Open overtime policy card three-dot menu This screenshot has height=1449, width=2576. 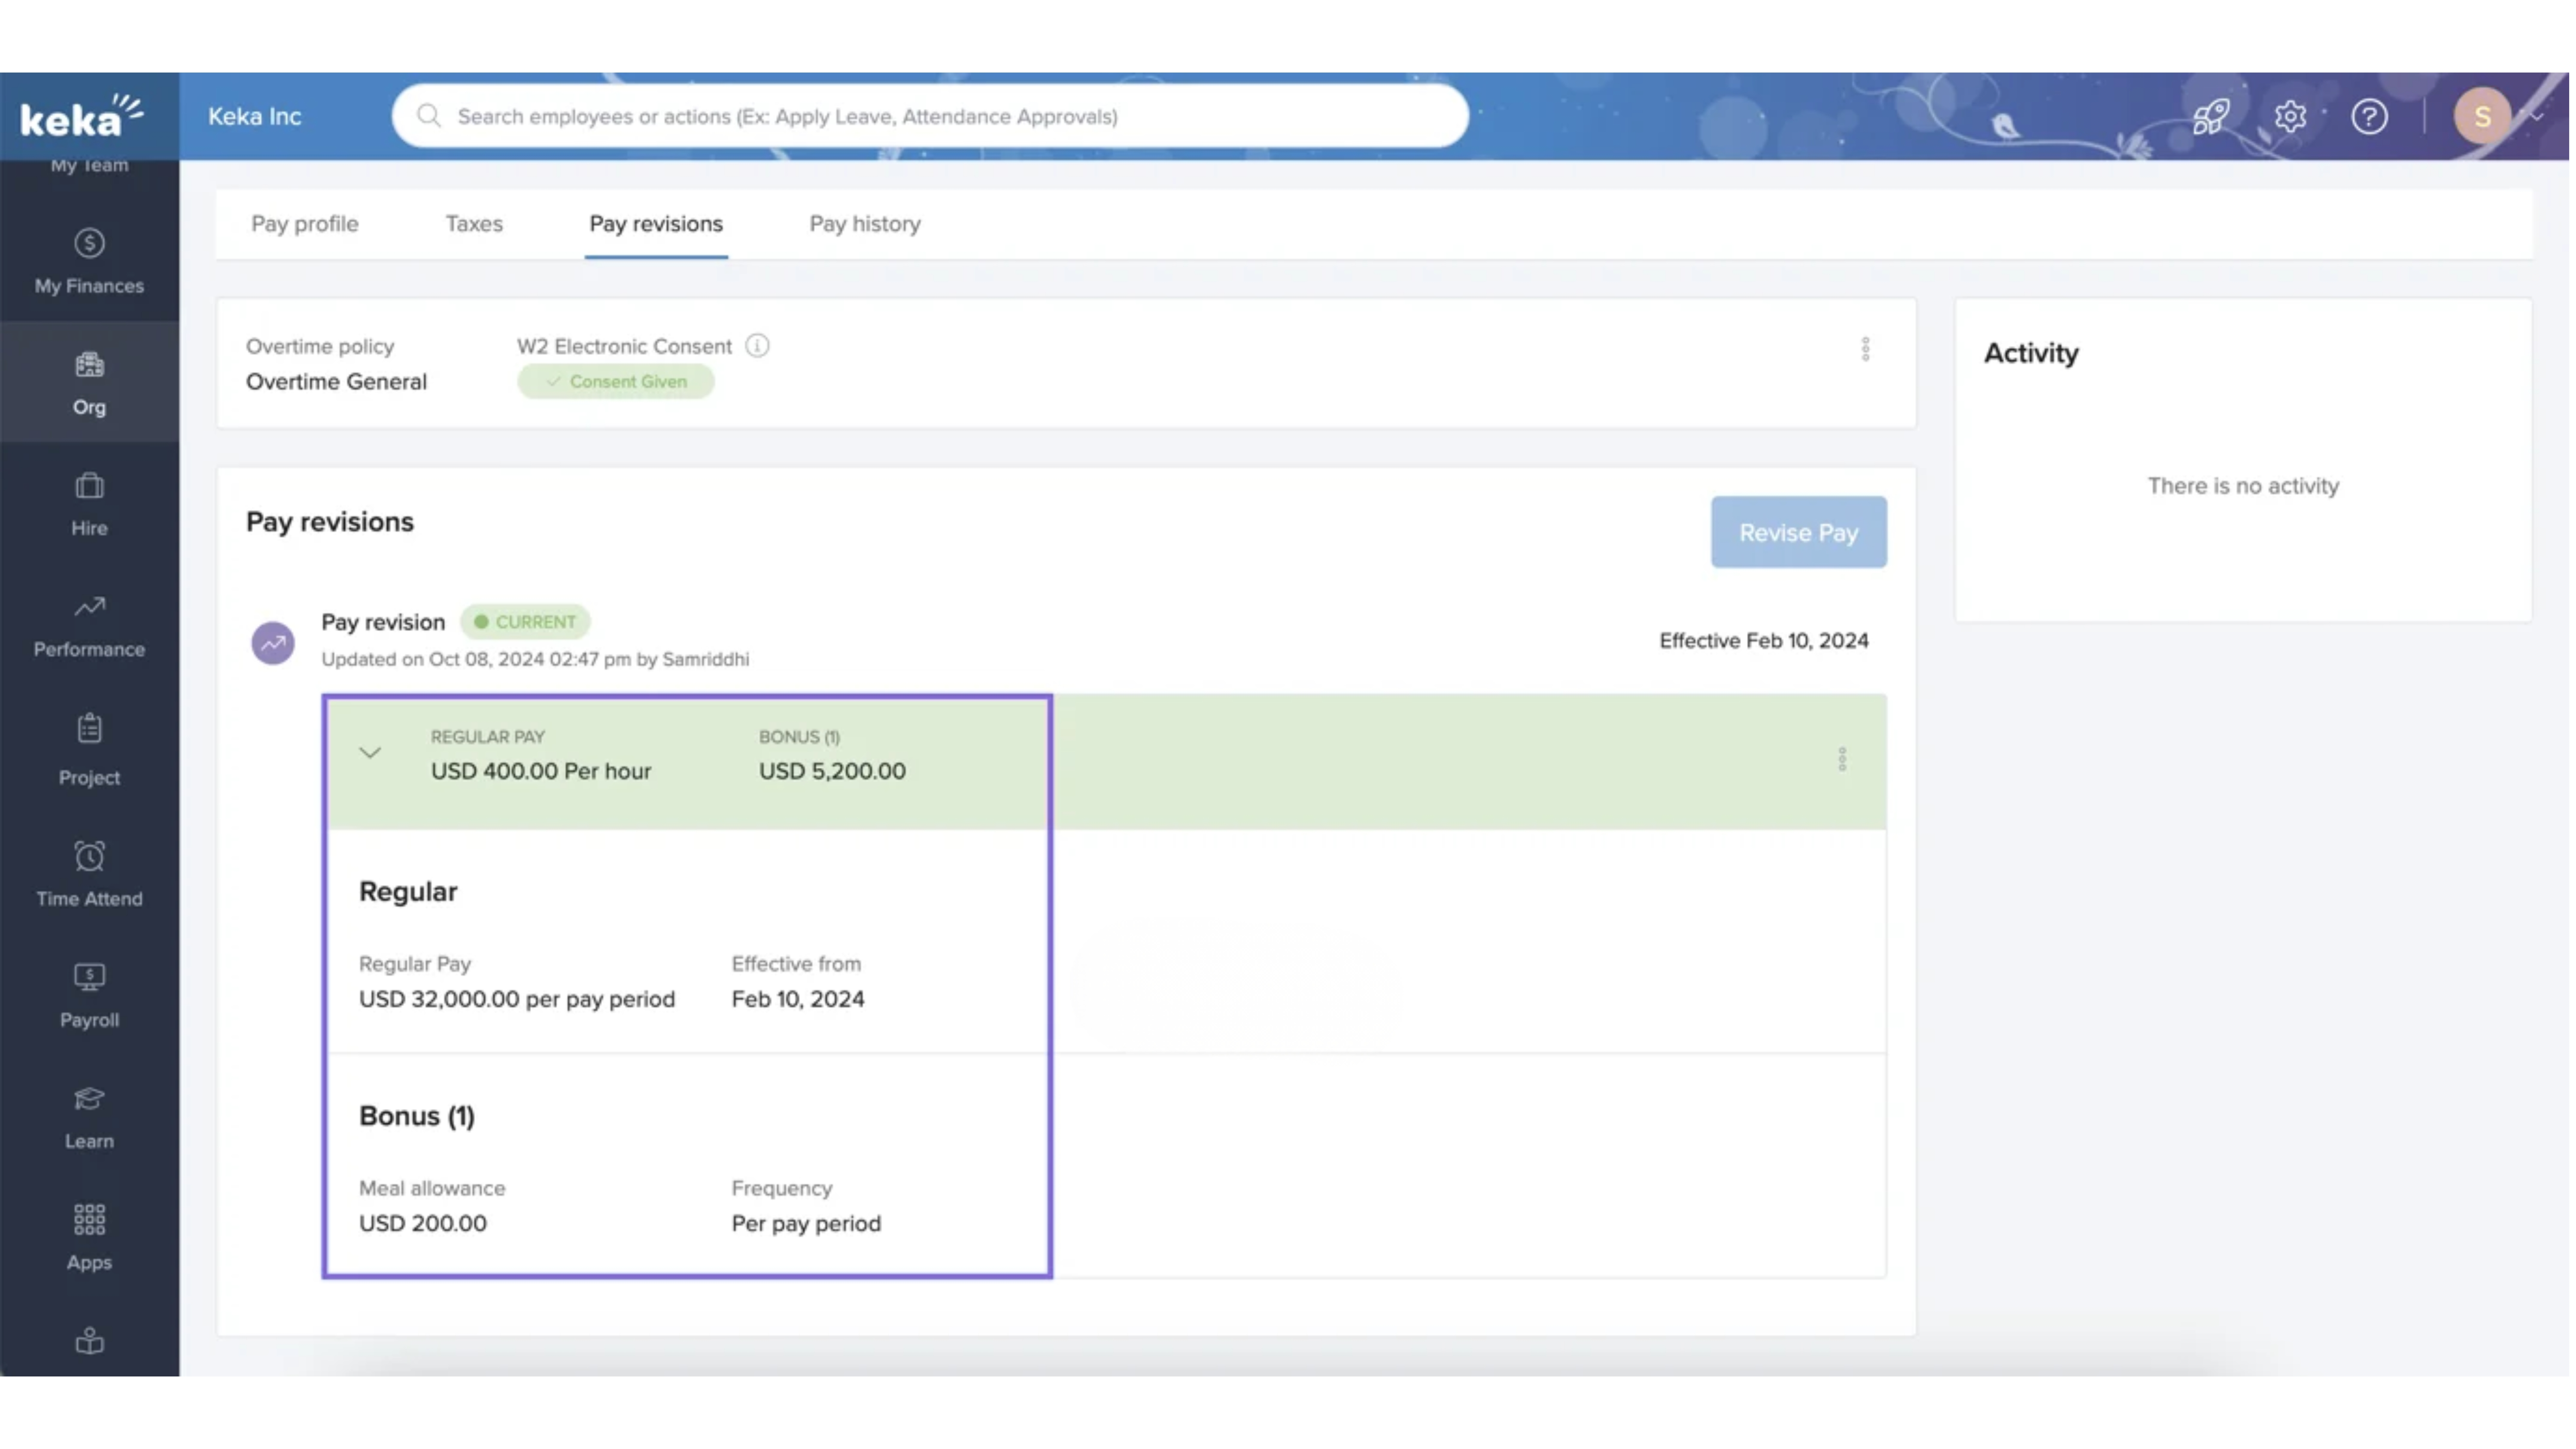1865,349
